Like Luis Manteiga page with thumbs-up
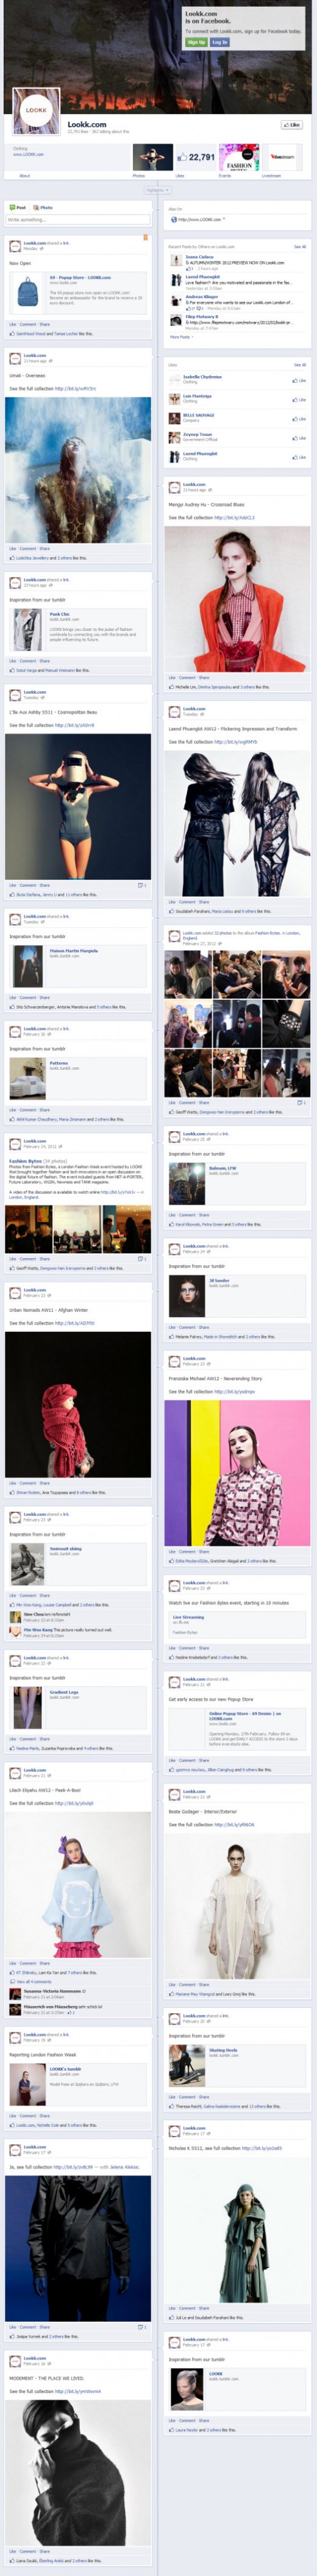This screenshot has height=2576, width=317. [299, 399]
